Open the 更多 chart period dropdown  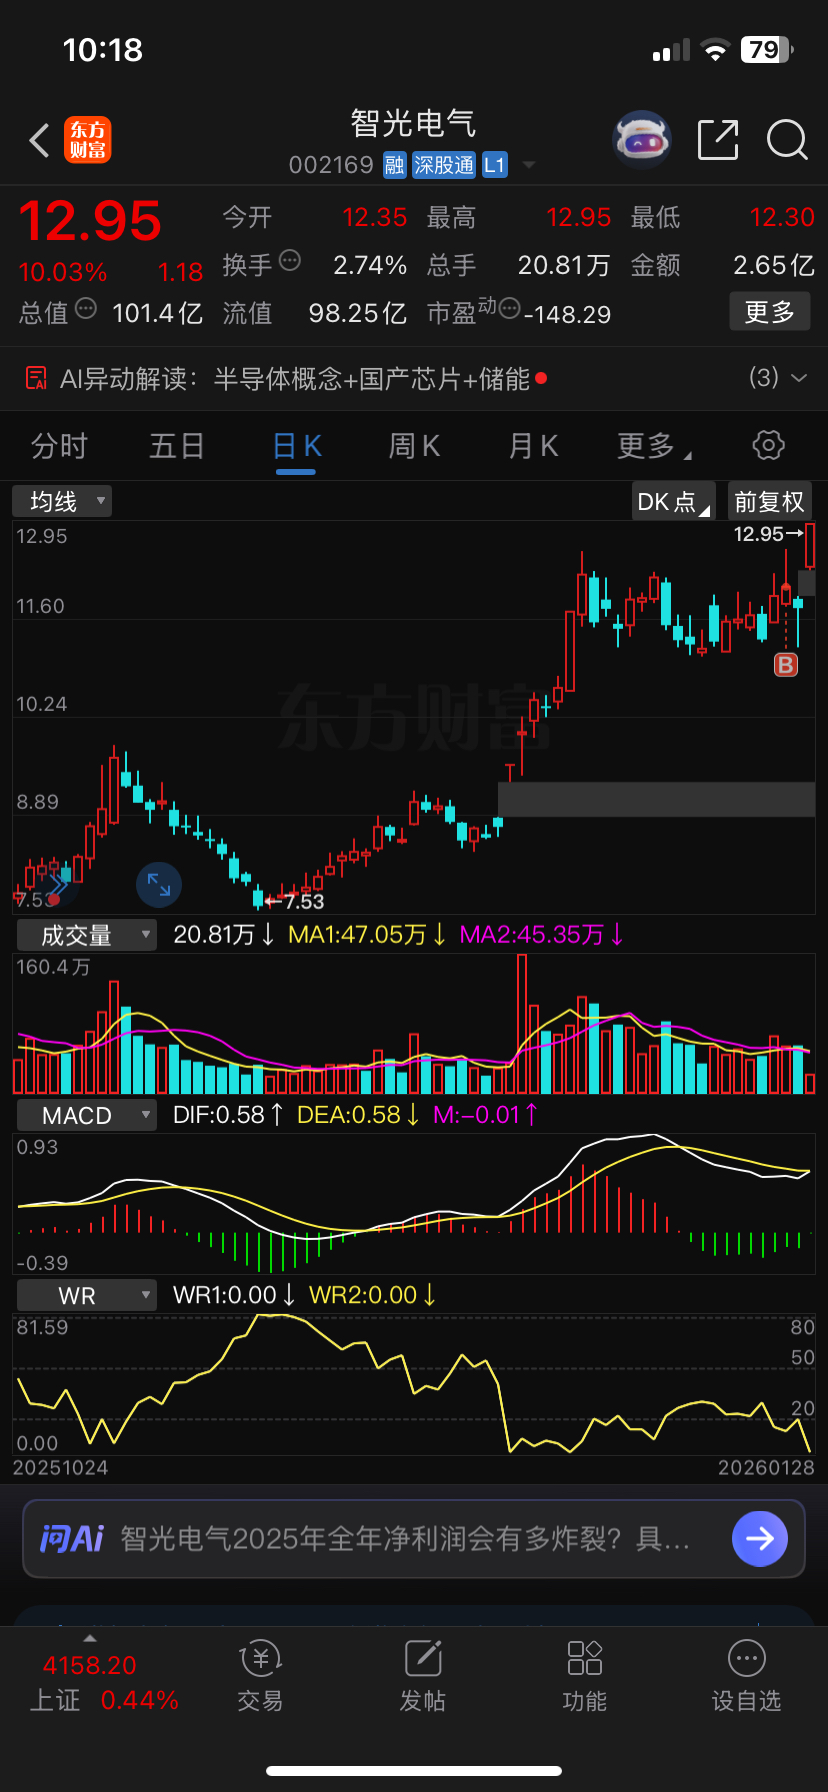(655, 446)
